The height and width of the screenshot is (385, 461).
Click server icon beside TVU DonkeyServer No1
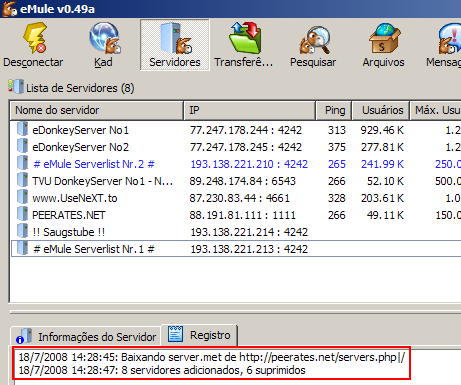23,180
